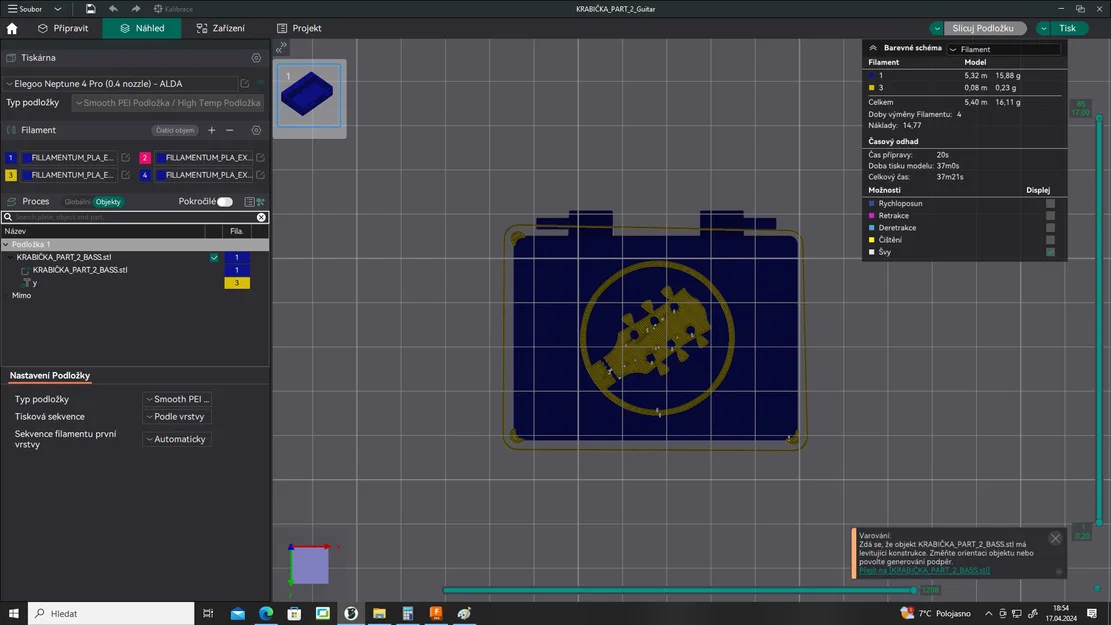1111x625 pixels.
Task: Toggle Deretrakce display checkbox
Action: [x=1050, y=227]
